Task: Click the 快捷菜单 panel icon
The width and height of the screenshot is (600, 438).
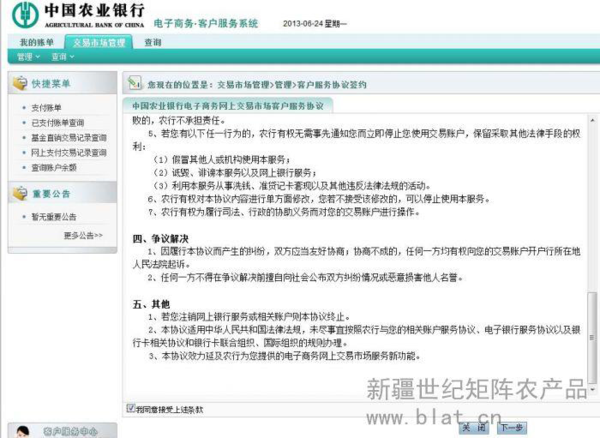Action: coord(20,83)
